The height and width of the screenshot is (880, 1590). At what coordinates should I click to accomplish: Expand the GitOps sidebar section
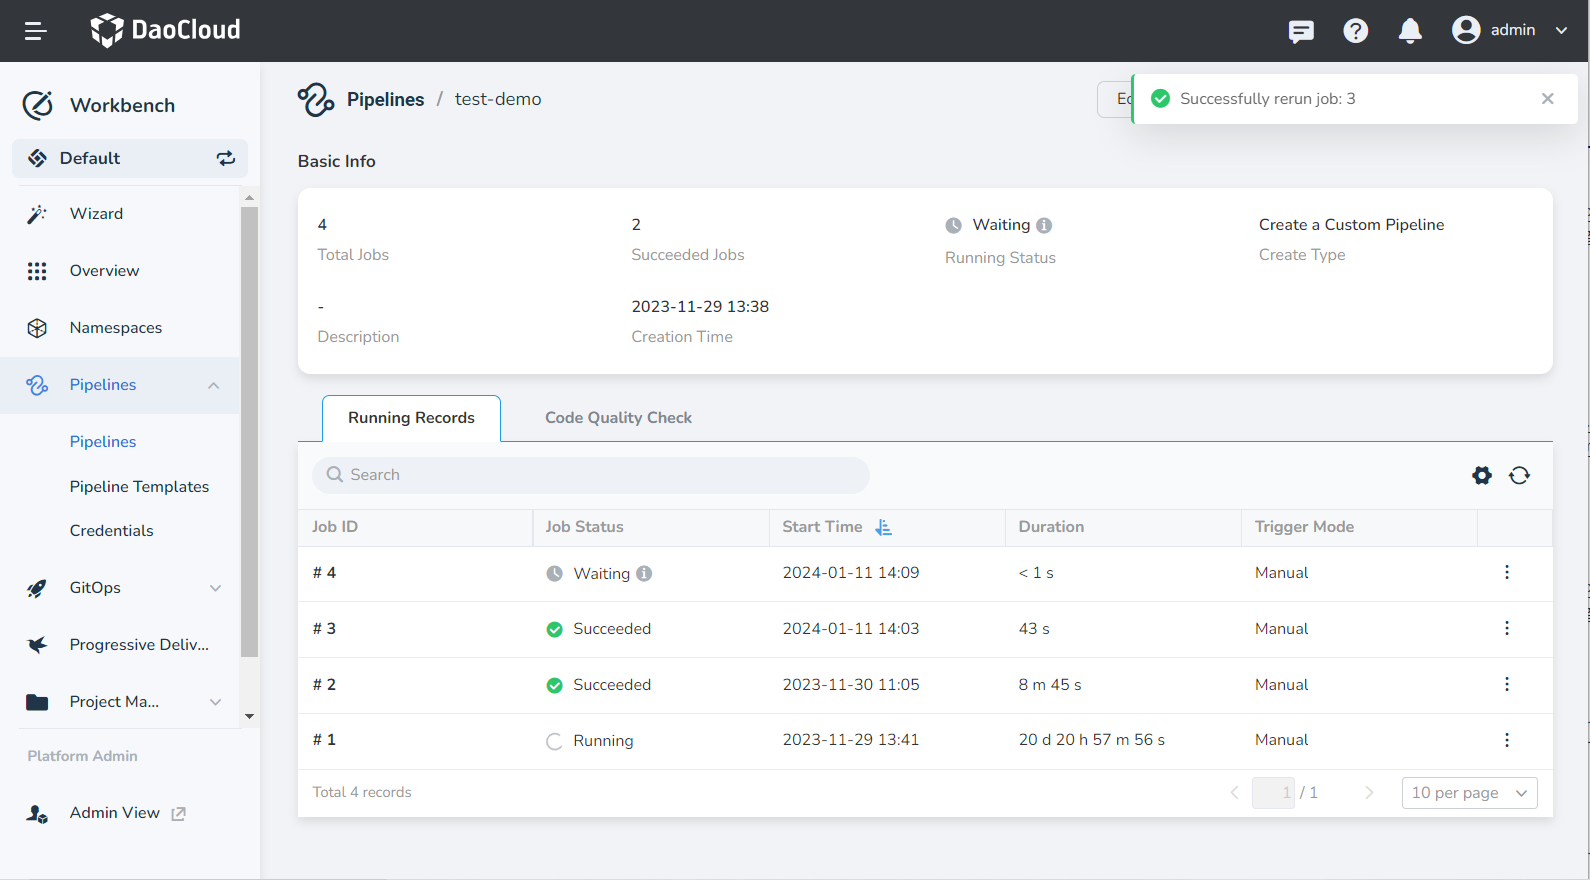tap(215, 588)
